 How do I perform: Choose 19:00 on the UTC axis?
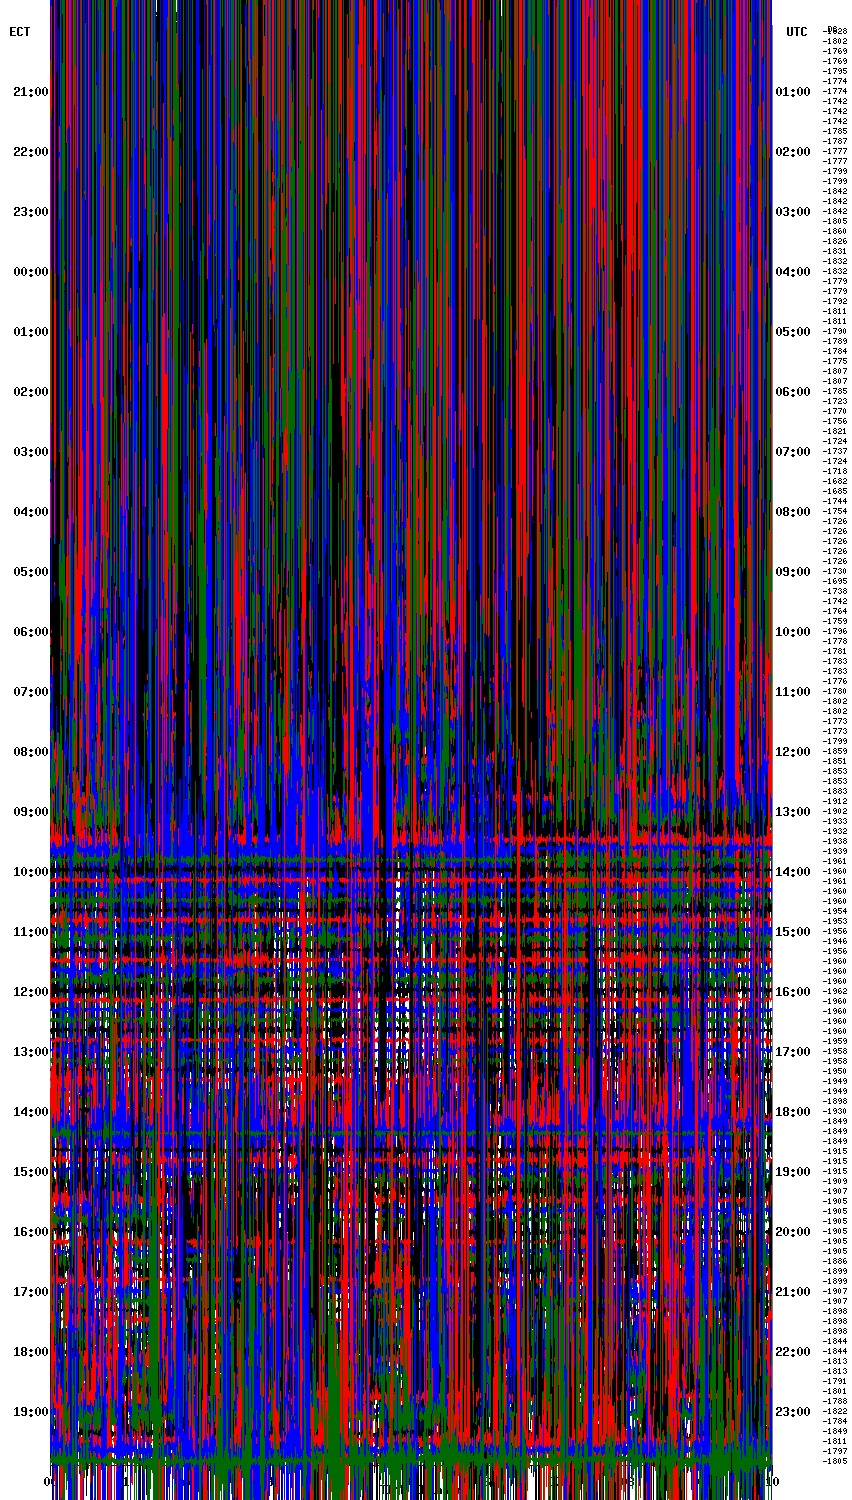pos(793,1172)
